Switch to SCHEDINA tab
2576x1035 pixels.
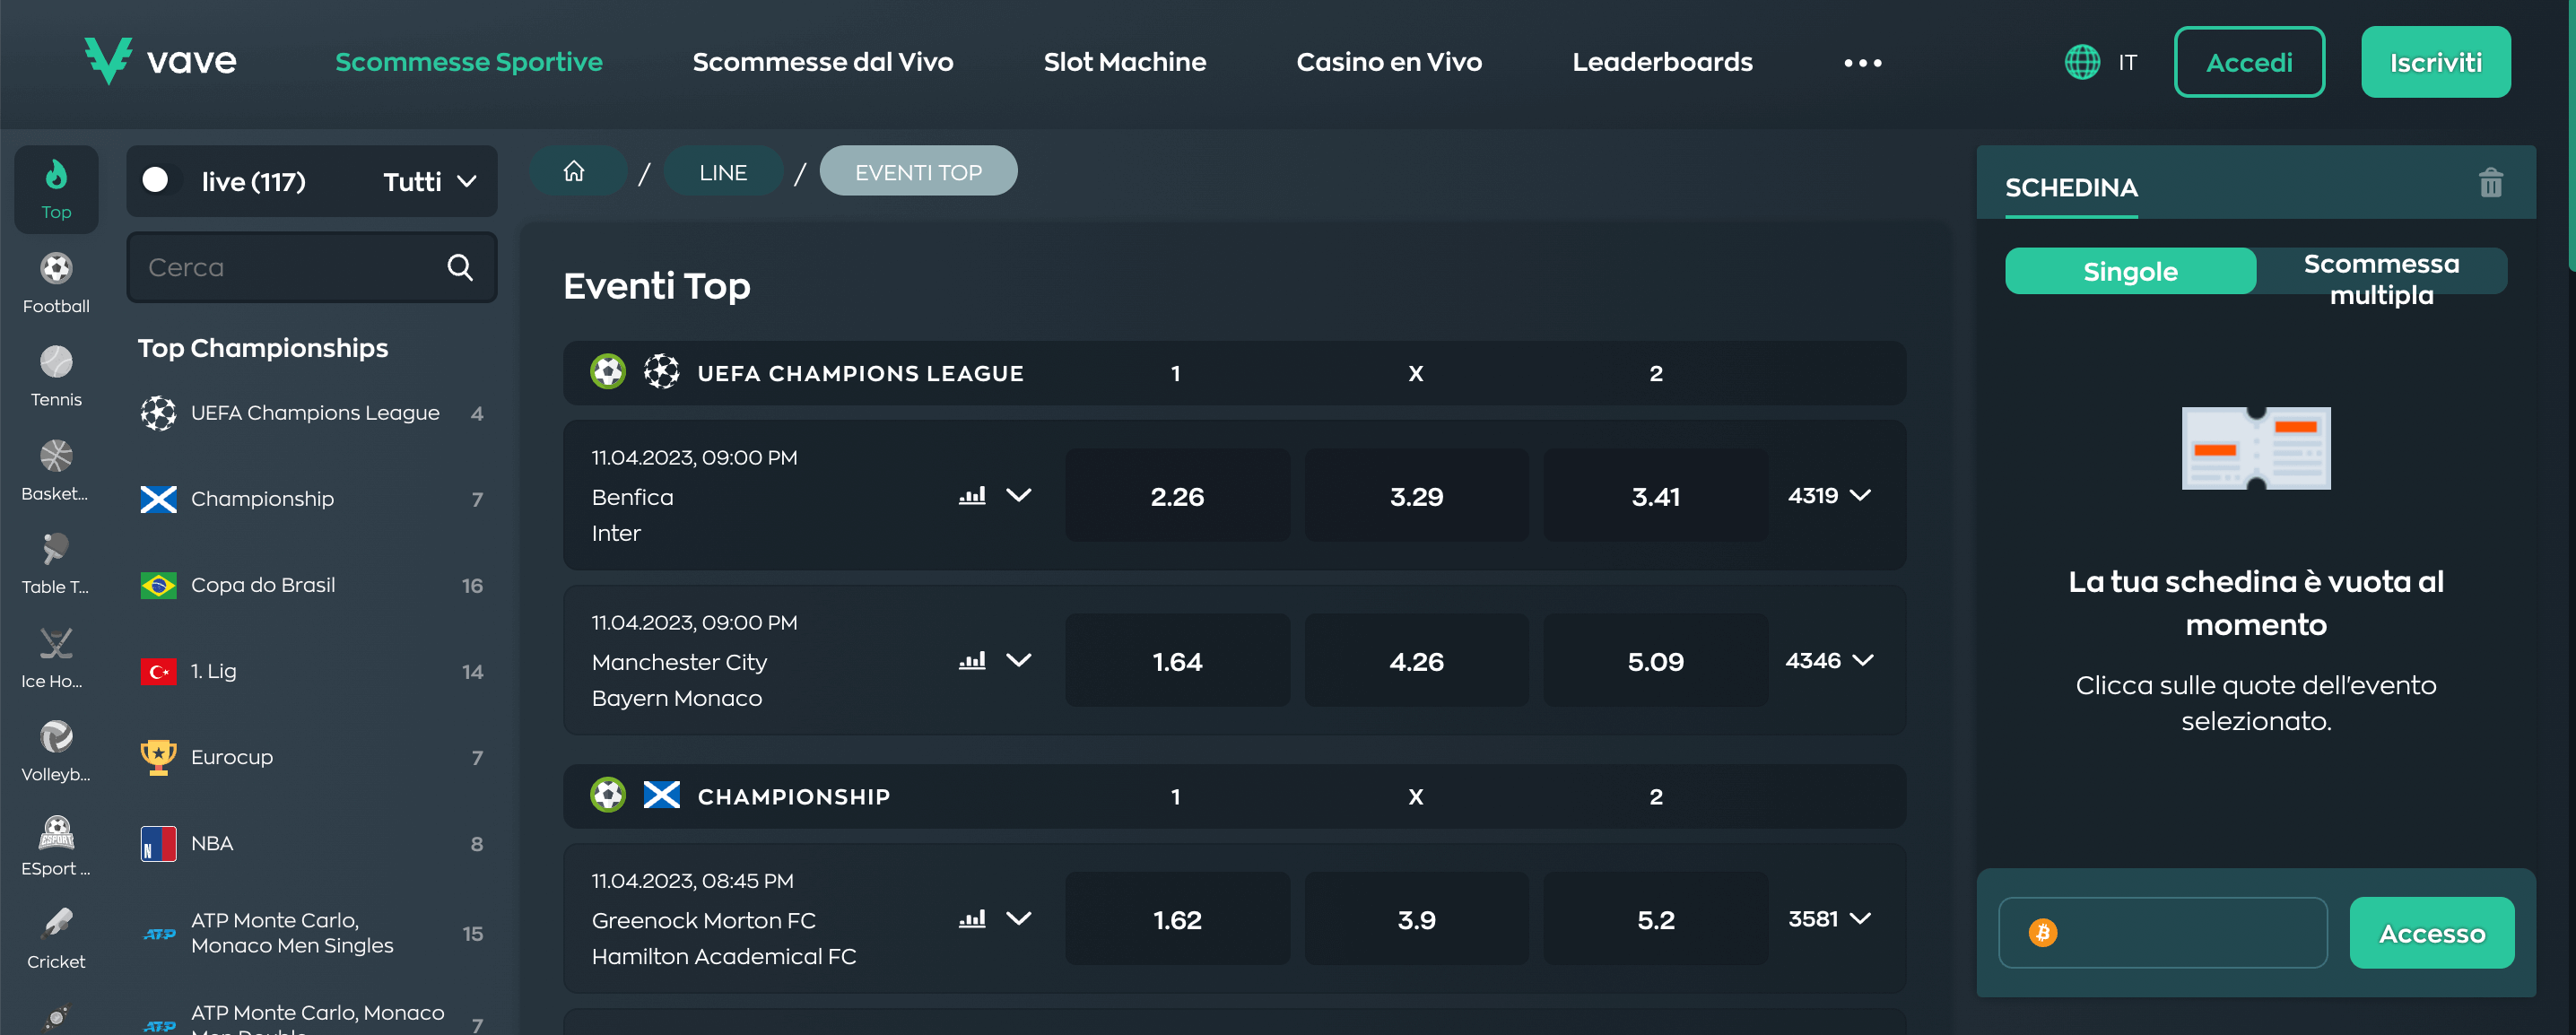[2071, 188]
